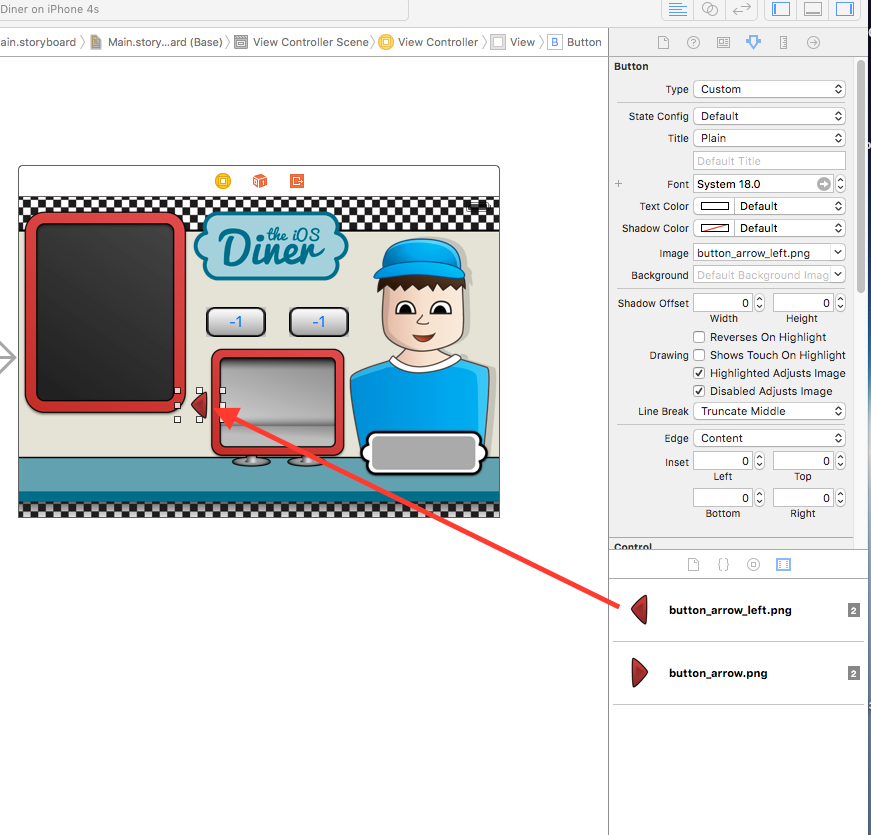Add a font variation with plus

pos(618,183)
